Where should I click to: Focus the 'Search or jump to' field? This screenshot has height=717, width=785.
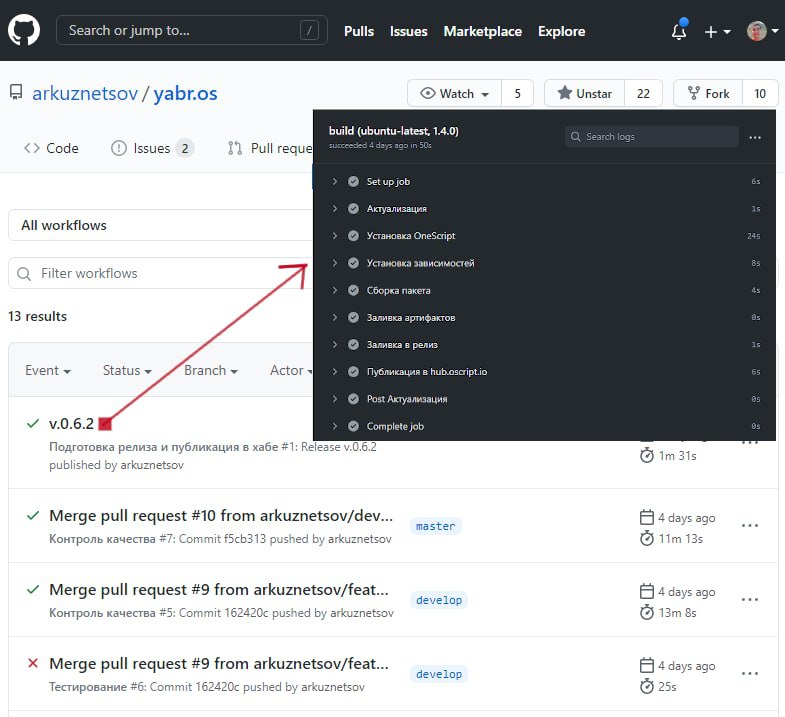click(x=192, y=30)
